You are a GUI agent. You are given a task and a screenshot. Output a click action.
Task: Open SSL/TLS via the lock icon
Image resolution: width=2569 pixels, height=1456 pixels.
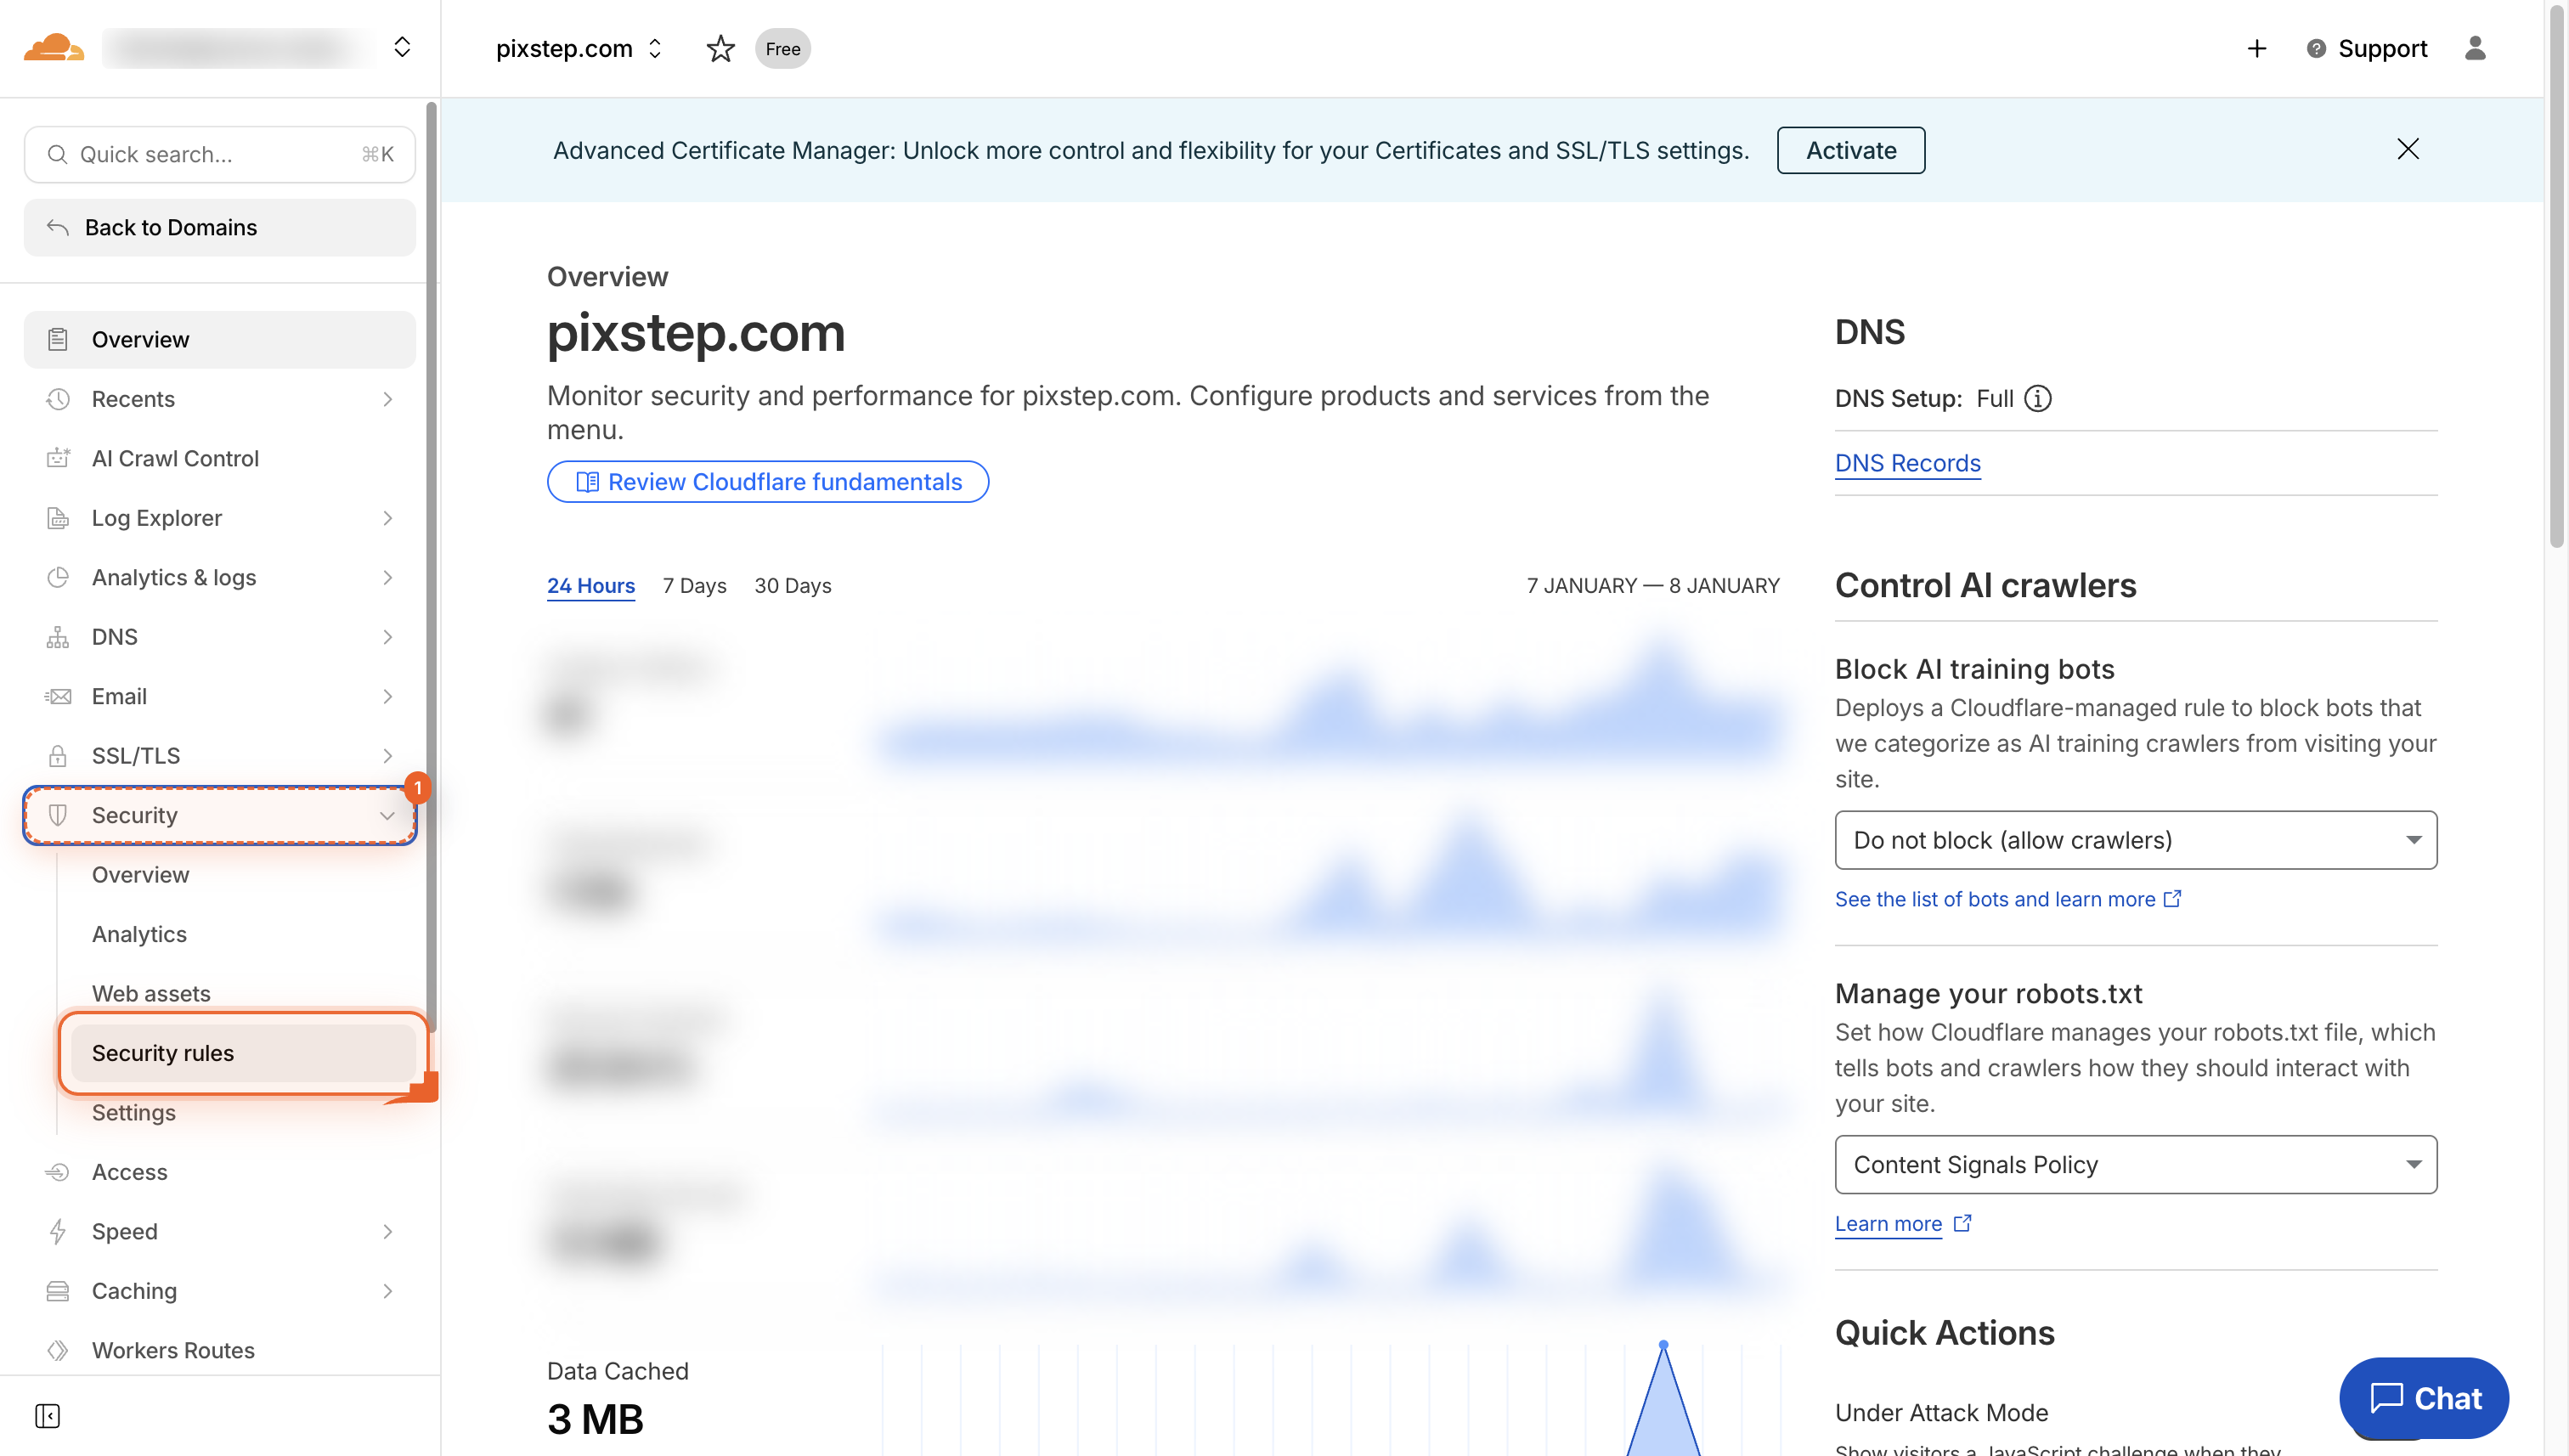57,755
